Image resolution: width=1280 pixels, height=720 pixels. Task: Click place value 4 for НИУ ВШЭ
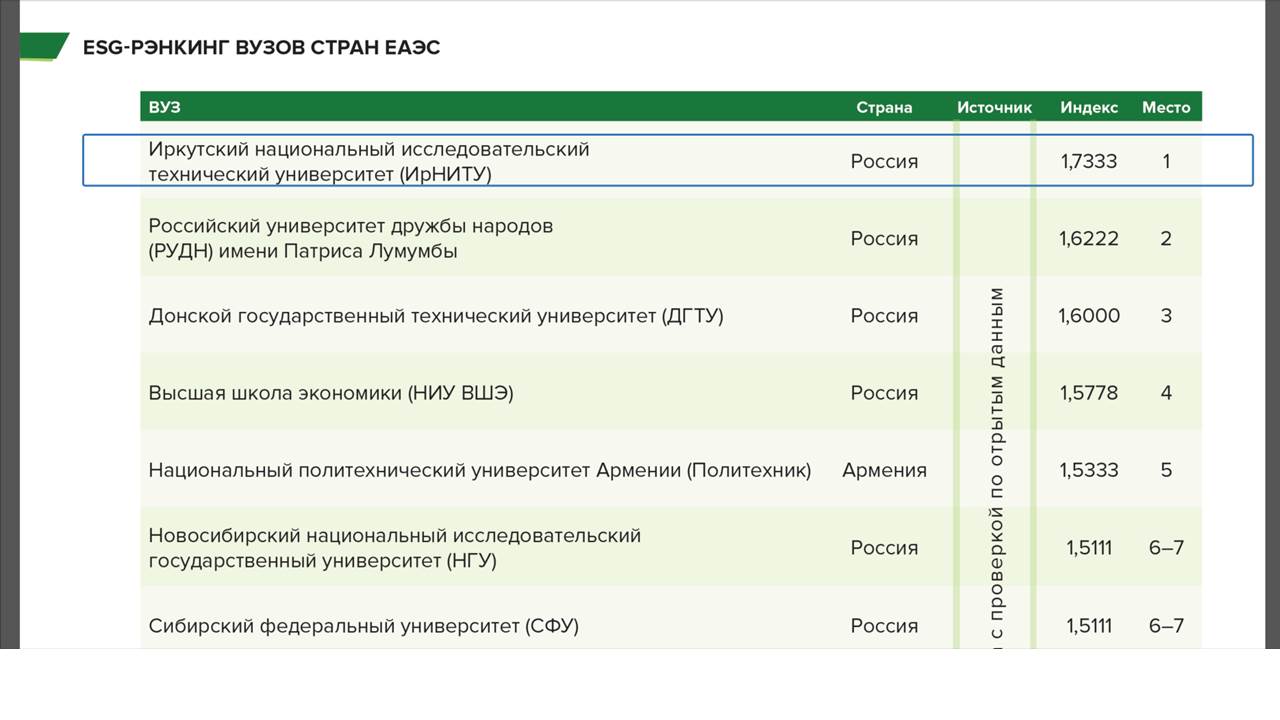(x=1166, y=393)
